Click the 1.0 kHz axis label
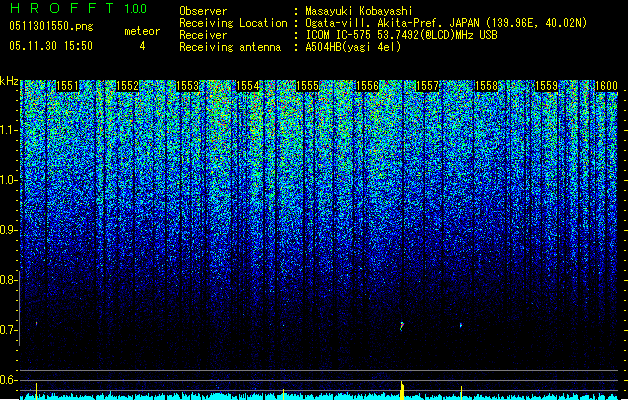Viewport: 629px width, 400px height. (x=8, y=180)
